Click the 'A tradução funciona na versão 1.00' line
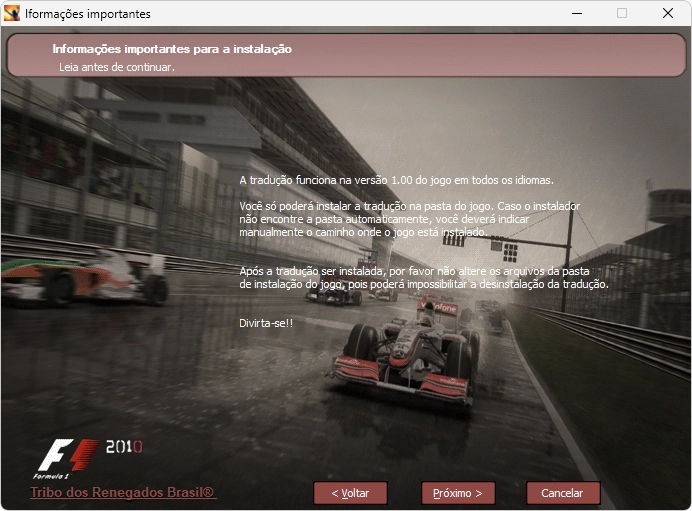Screen dimensions: 692x511 click(396, 180)
